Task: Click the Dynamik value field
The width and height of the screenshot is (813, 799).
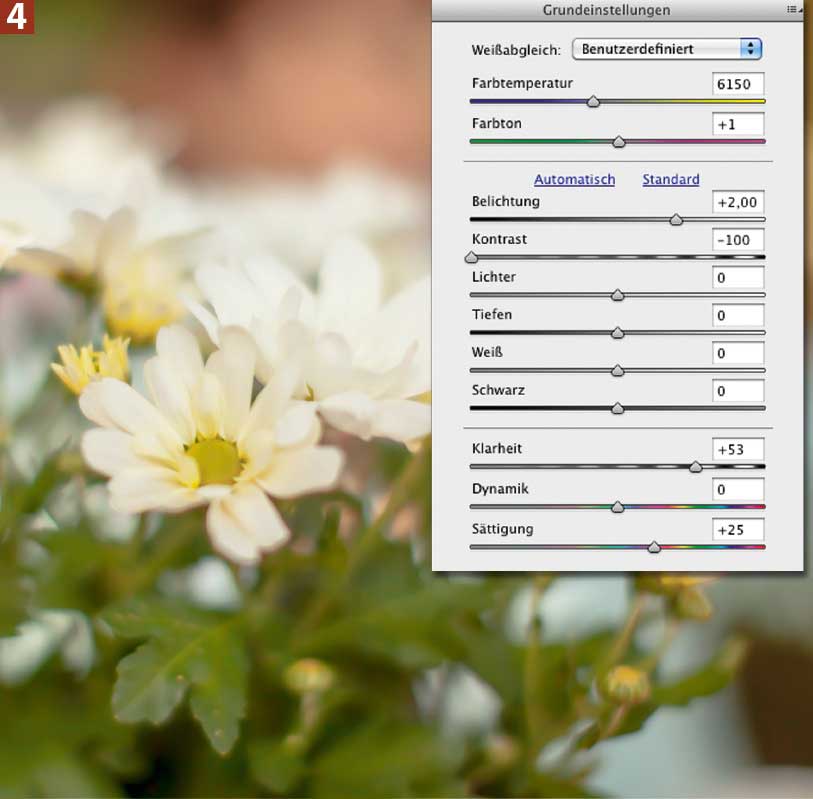Action: [x=738, y=489]
